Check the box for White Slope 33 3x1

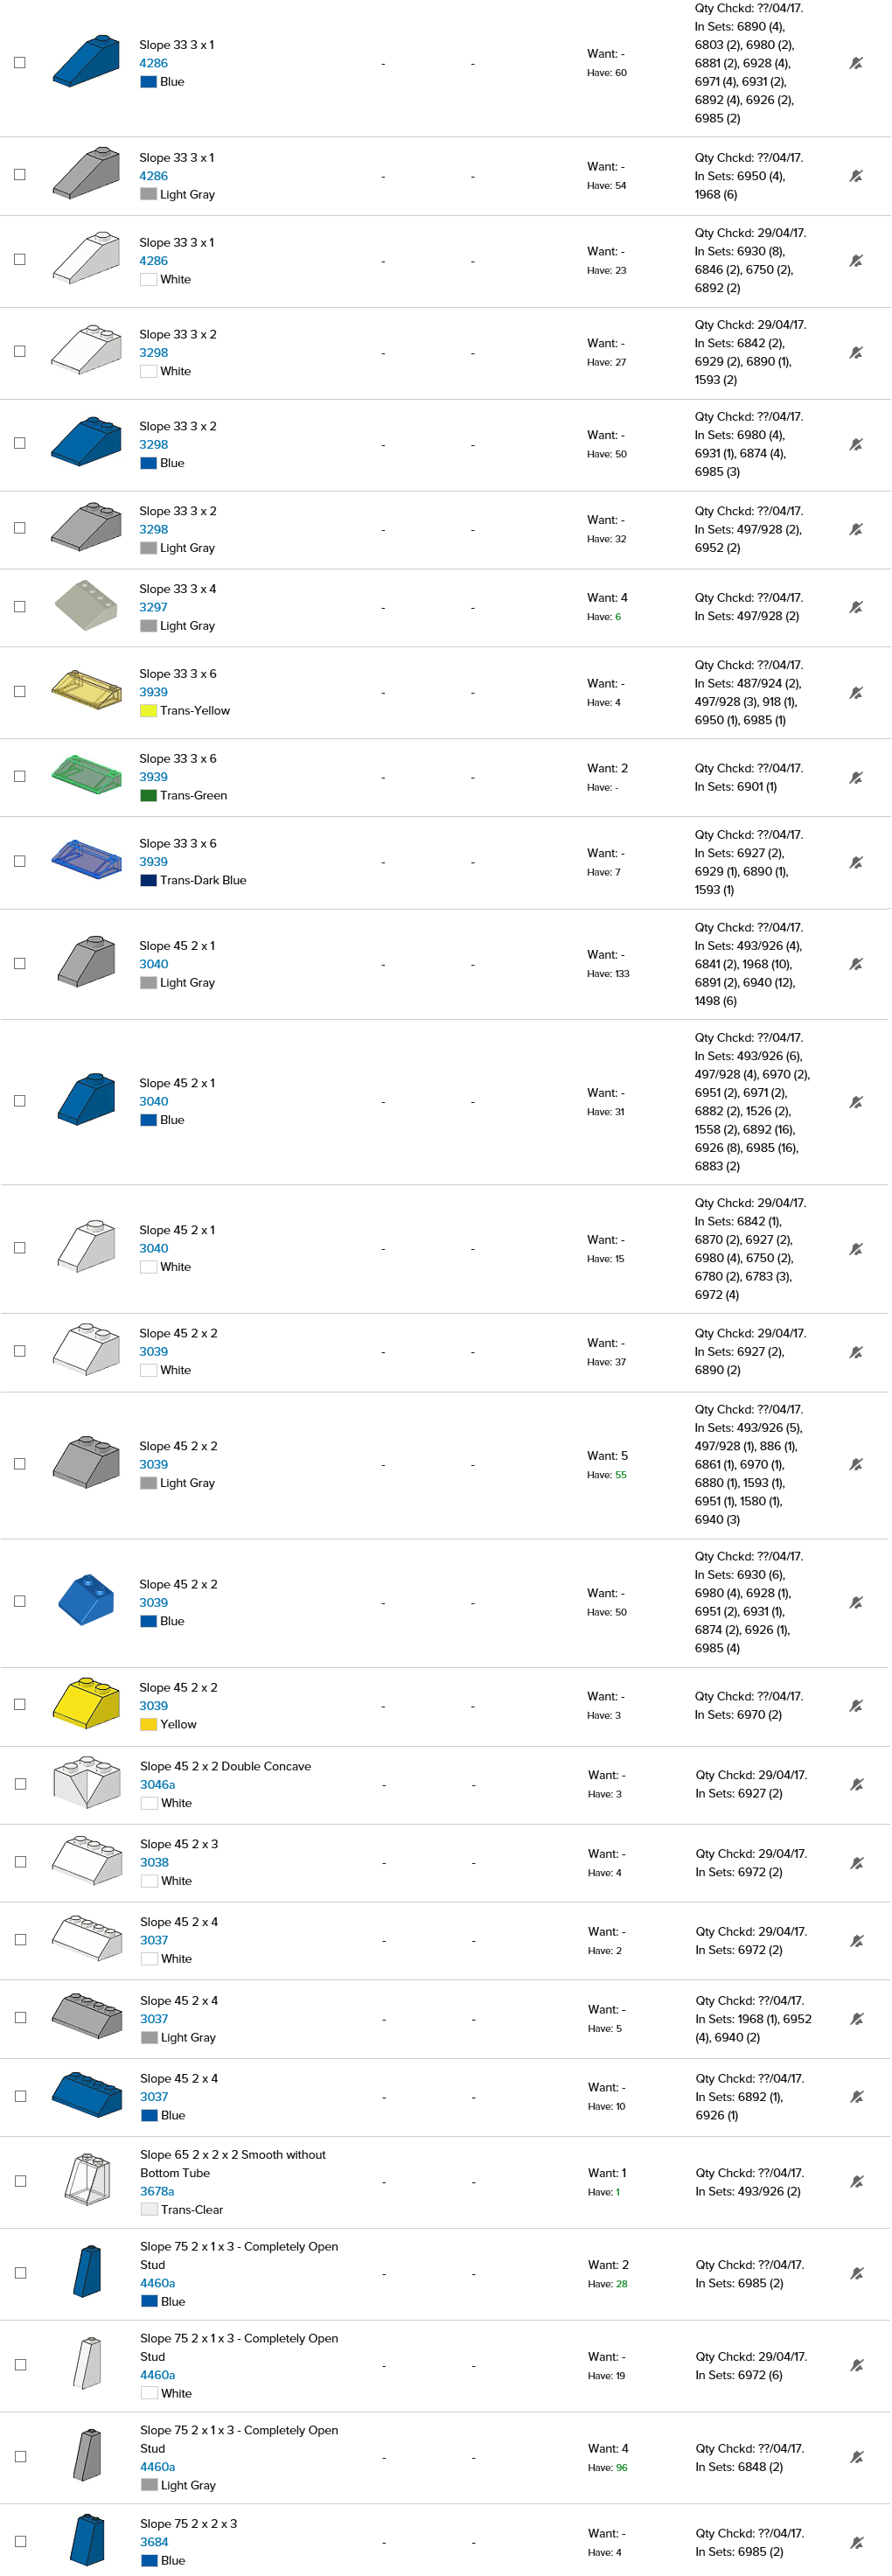pos(20,260)
